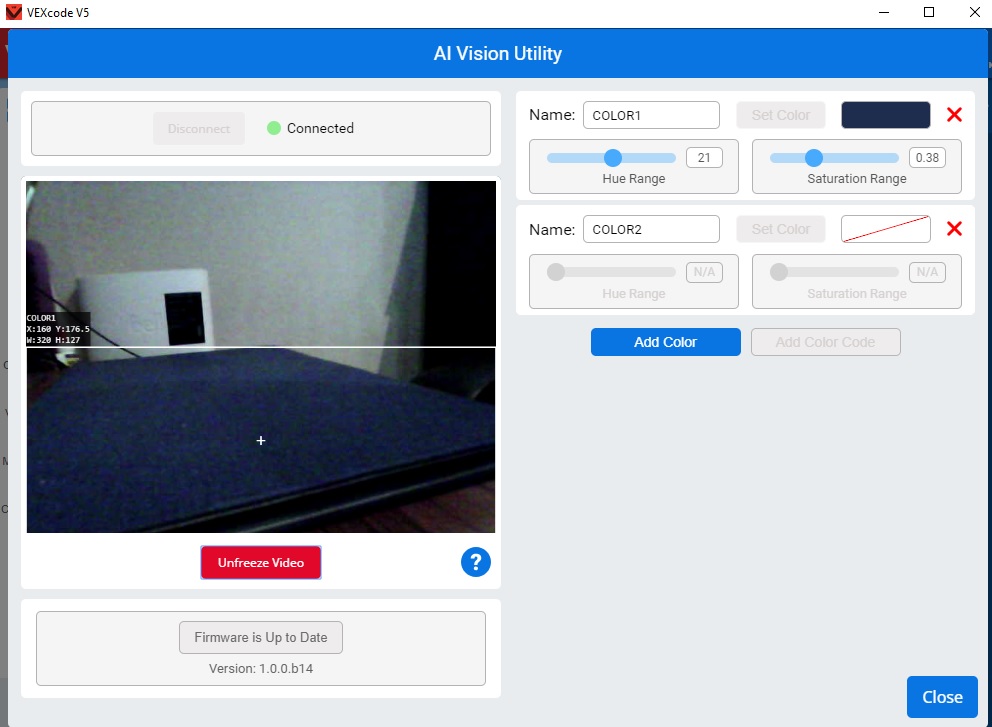Set Color for COLOR2
Screen dimensions: 992x727
click(780, 228)
